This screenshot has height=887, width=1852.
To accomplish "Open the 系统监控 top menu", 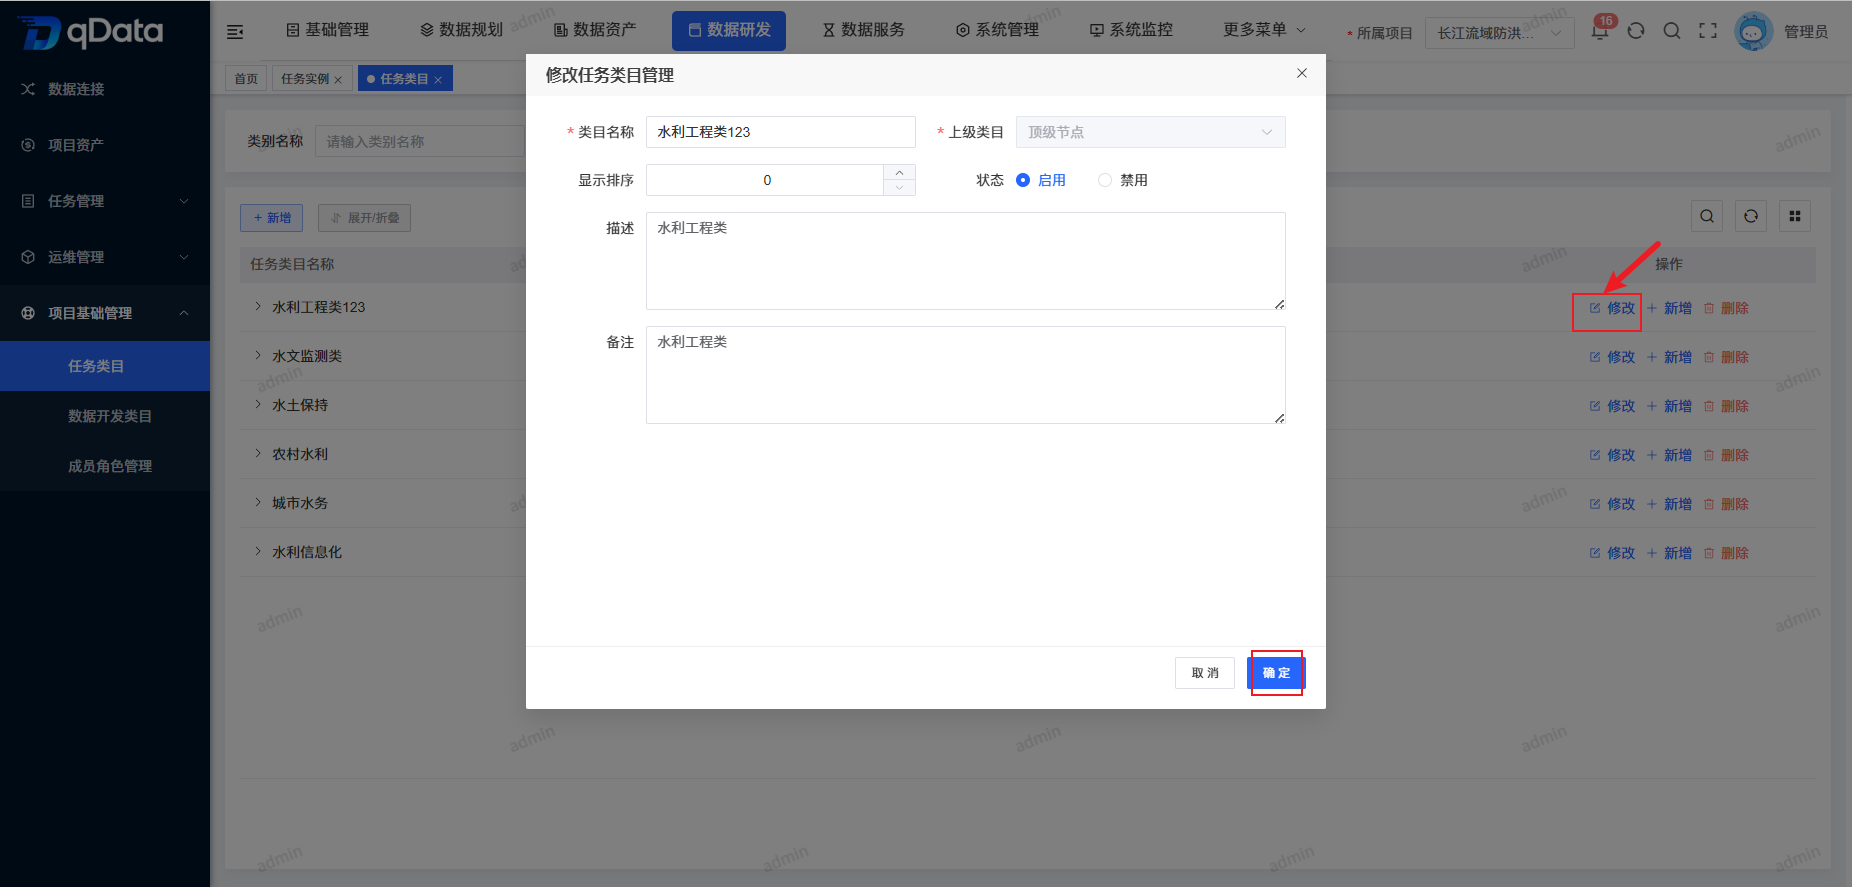I will tap(1131, 30).
